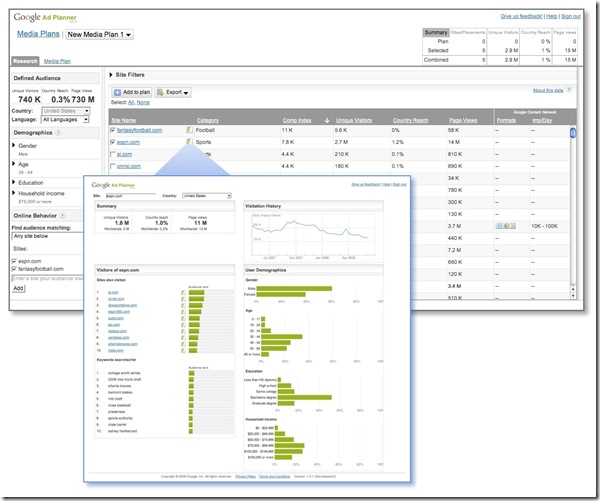Click third ad format icon in 3.7 M row

pyautogui.click(x=513, y=226)
